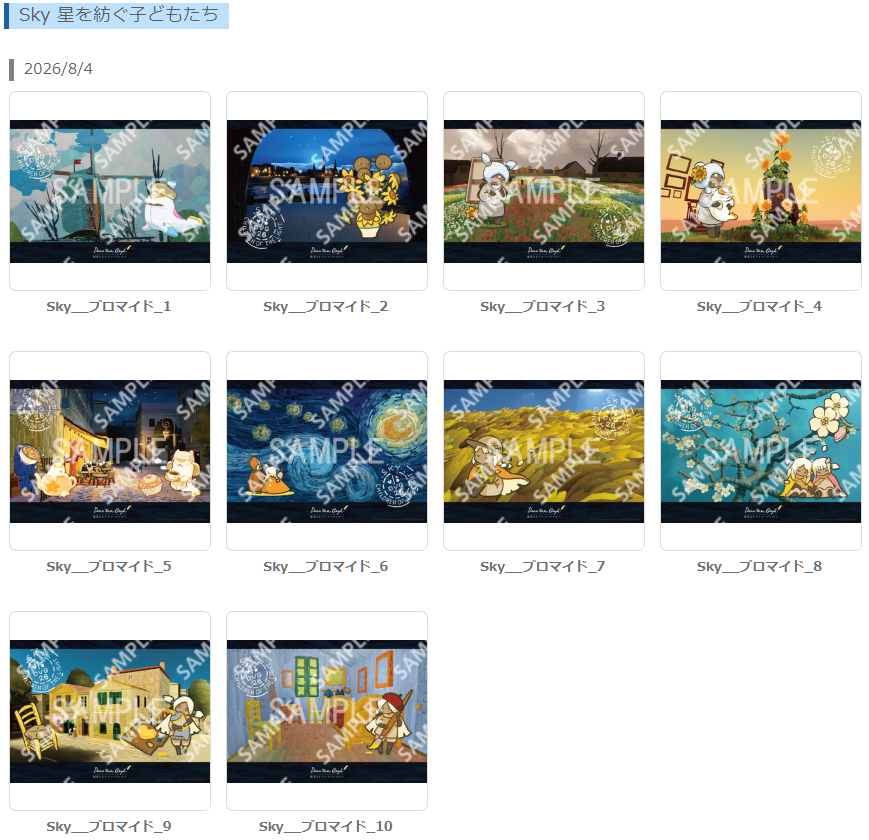The width and height of the screenshot is (869, 840).
Task: Click the caption text Sky_ブロマイド_5
Action: pos(109,566)
